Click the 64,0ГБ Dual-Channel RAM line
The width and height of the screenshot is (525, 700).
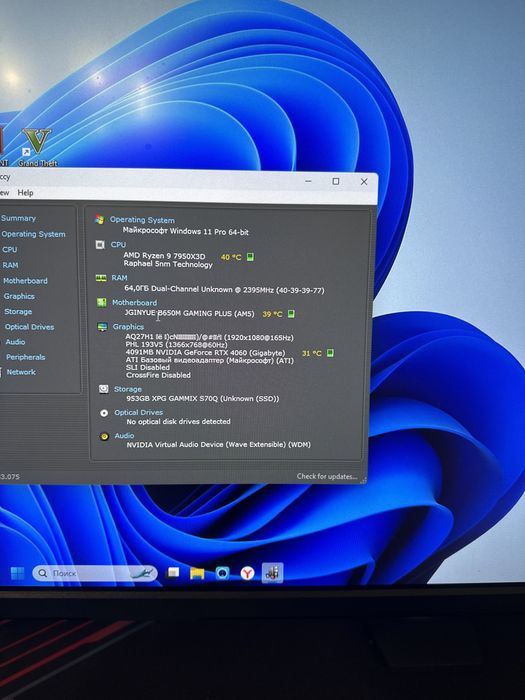coord(224,290)
